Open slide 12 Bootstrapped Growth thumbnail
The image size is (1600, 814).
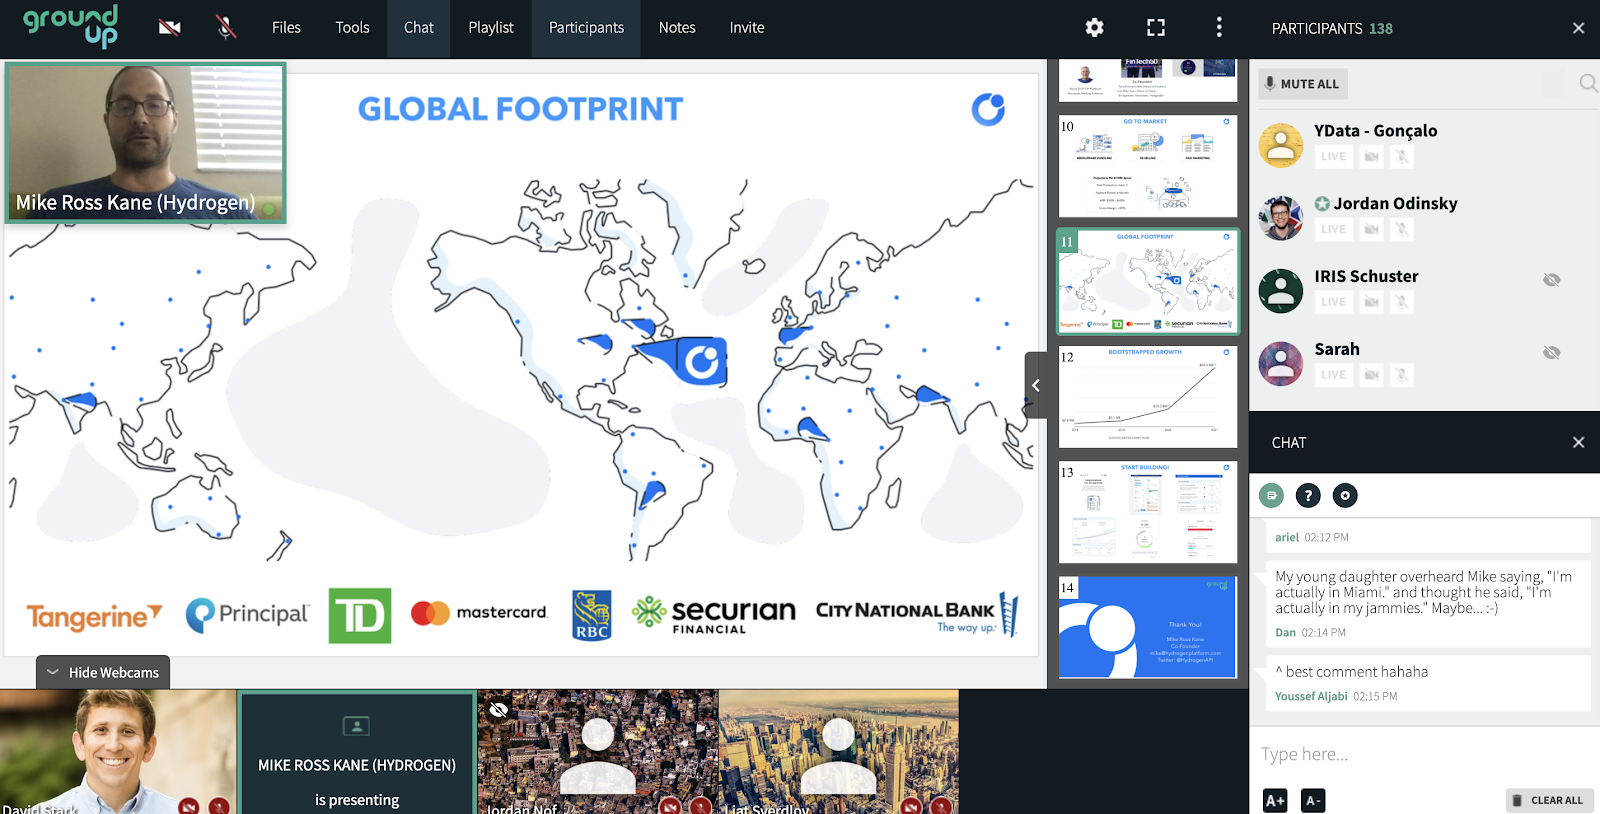[x=1148, y=397]
